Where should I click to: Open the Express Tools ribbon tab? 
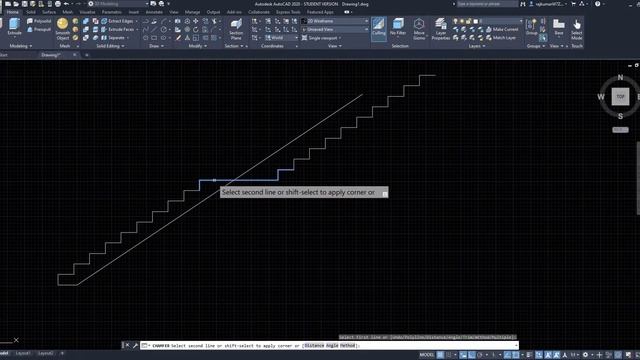tap(288, 12)
